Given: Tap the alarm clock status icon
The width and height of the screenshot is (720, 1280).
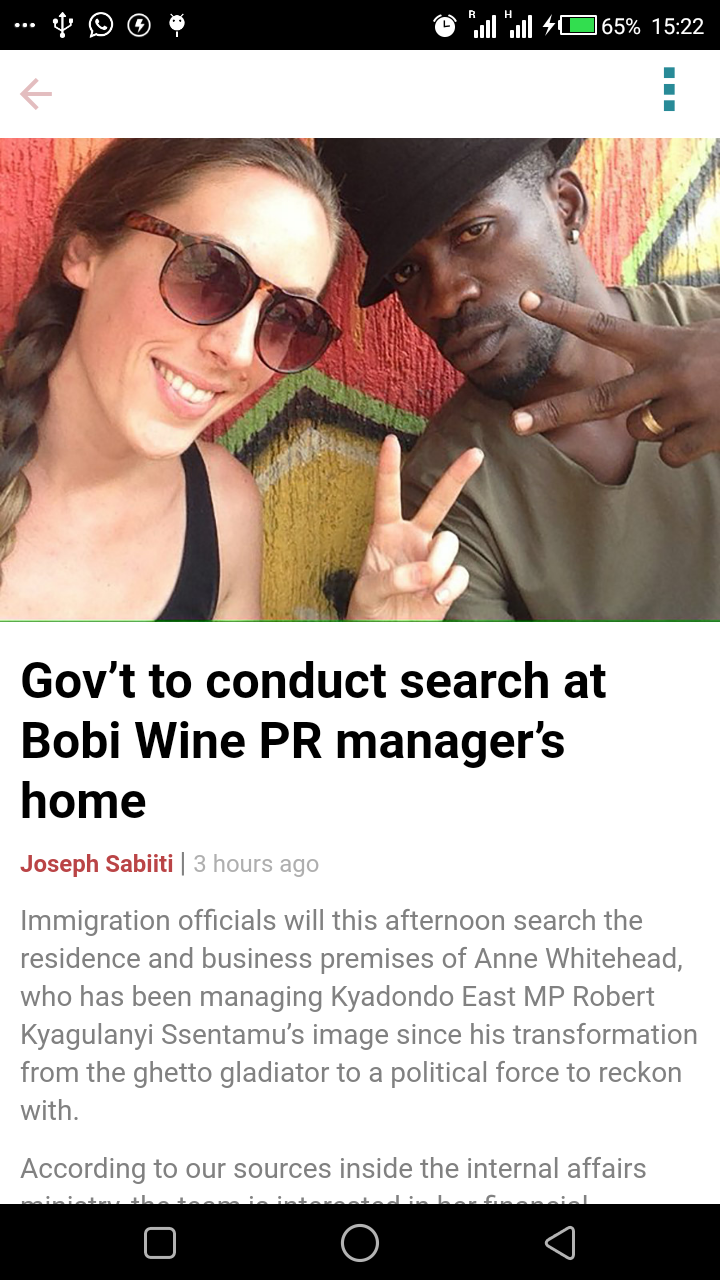Looking at the screenshot, I should 445,27.
